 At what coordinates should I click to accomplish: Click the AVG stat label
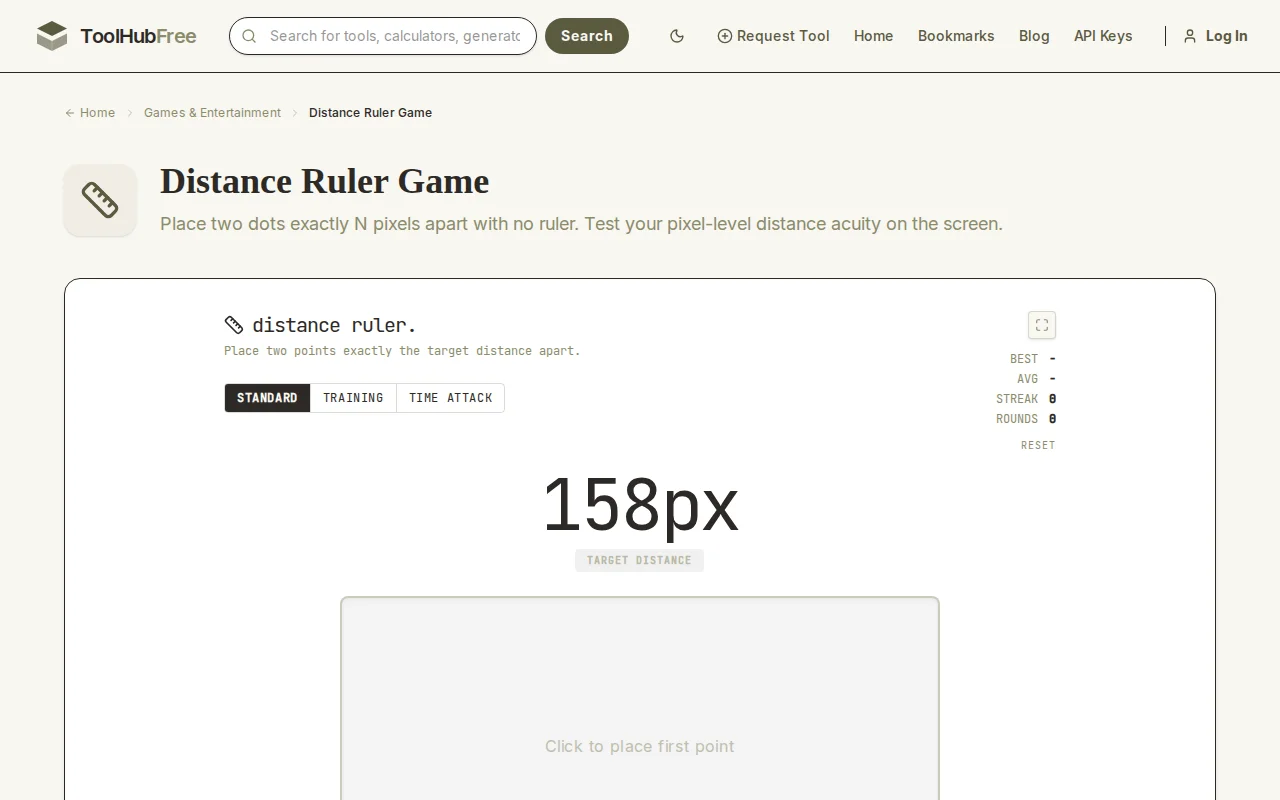pos(1028,379)
